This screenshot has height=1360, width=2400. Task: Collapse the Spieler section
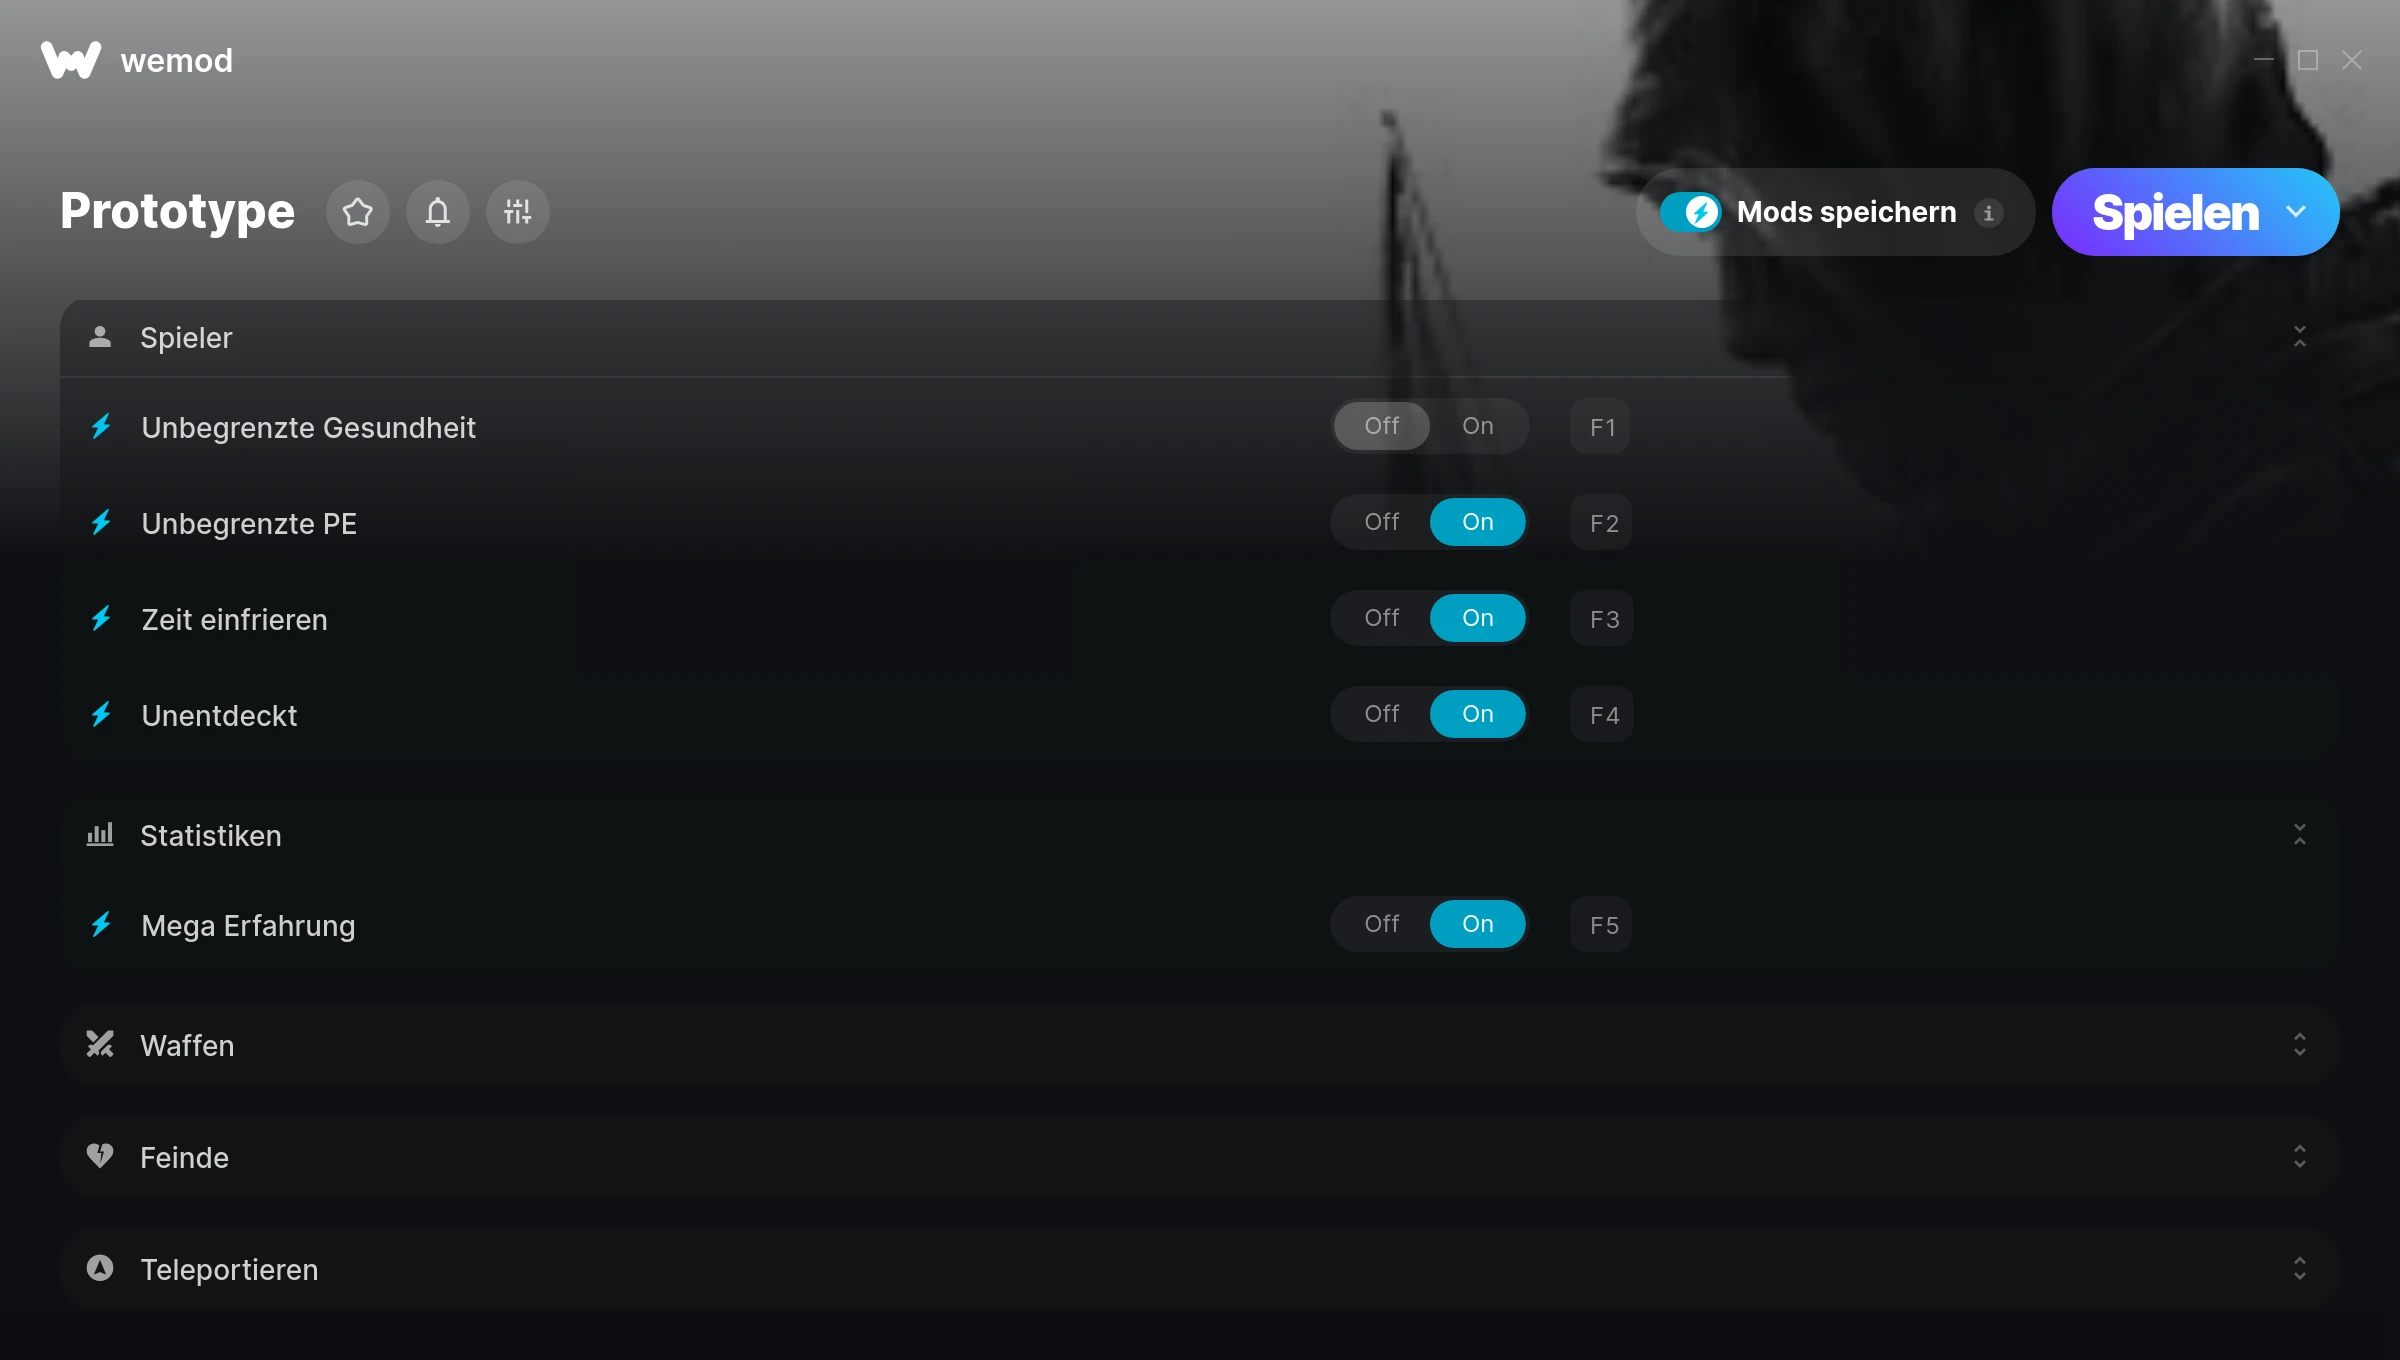tap(2300, 337)
